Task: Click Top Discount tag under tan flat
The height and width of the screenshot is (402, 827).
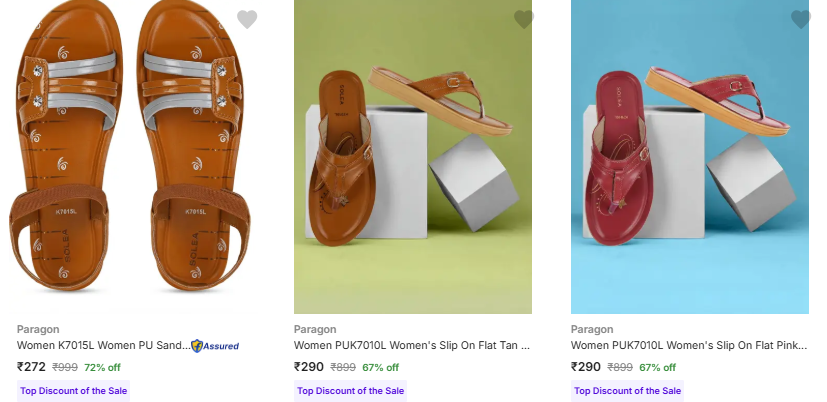Action: tap(350, 391)
